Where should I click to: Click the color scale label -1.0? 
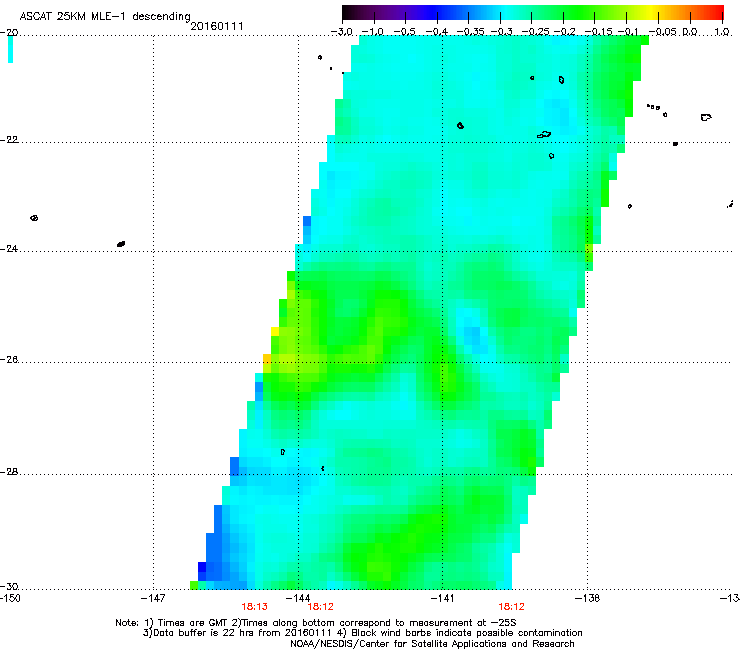(x=372, y=32)
